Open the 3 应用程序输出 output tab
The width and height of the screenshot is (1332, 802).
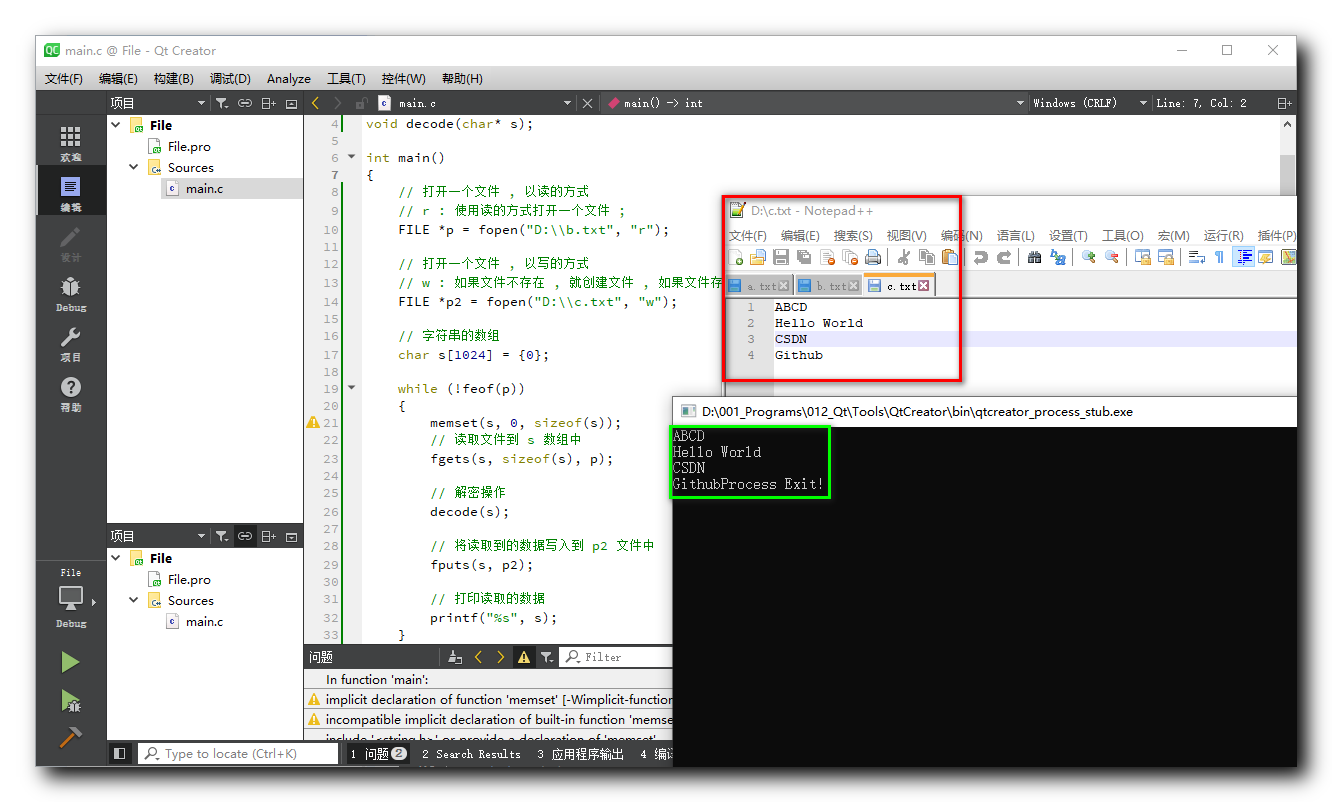580,754
